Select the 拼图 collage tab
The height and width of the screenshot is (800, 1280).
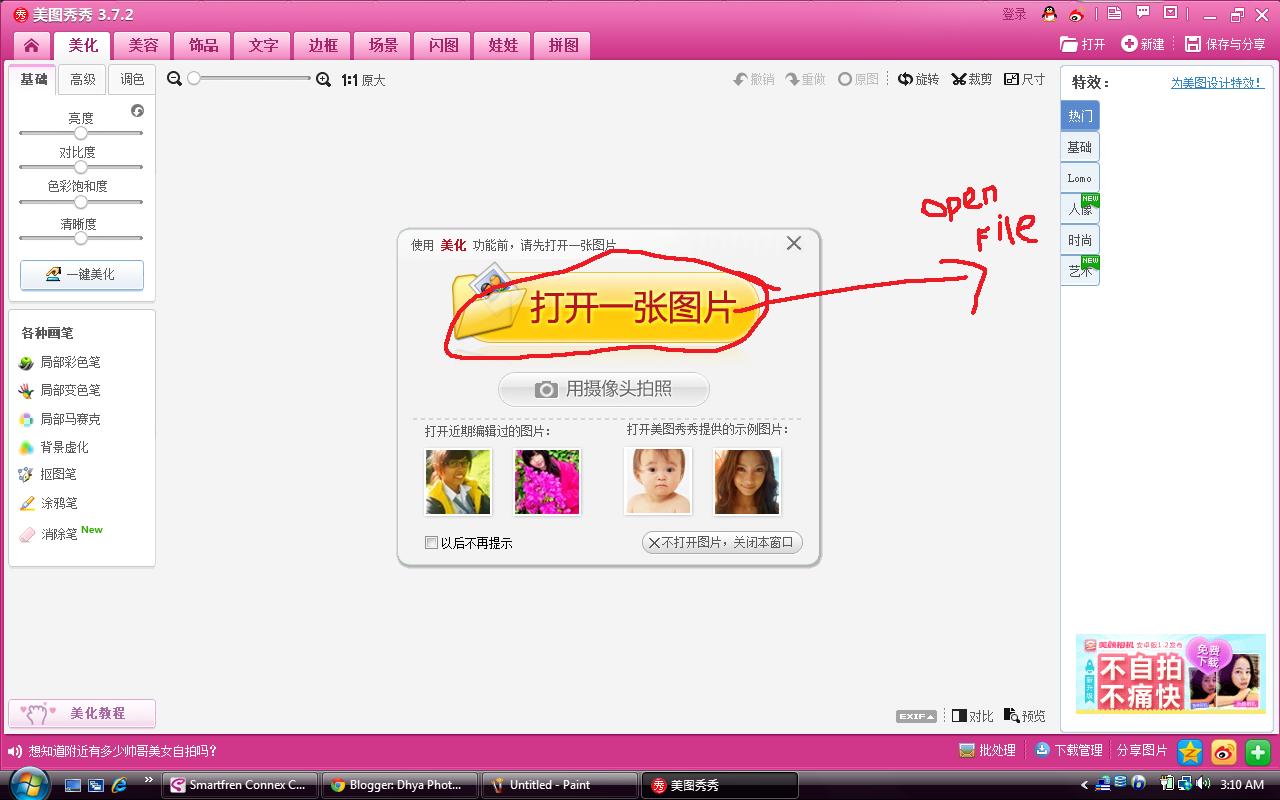(x=563, y=45)
